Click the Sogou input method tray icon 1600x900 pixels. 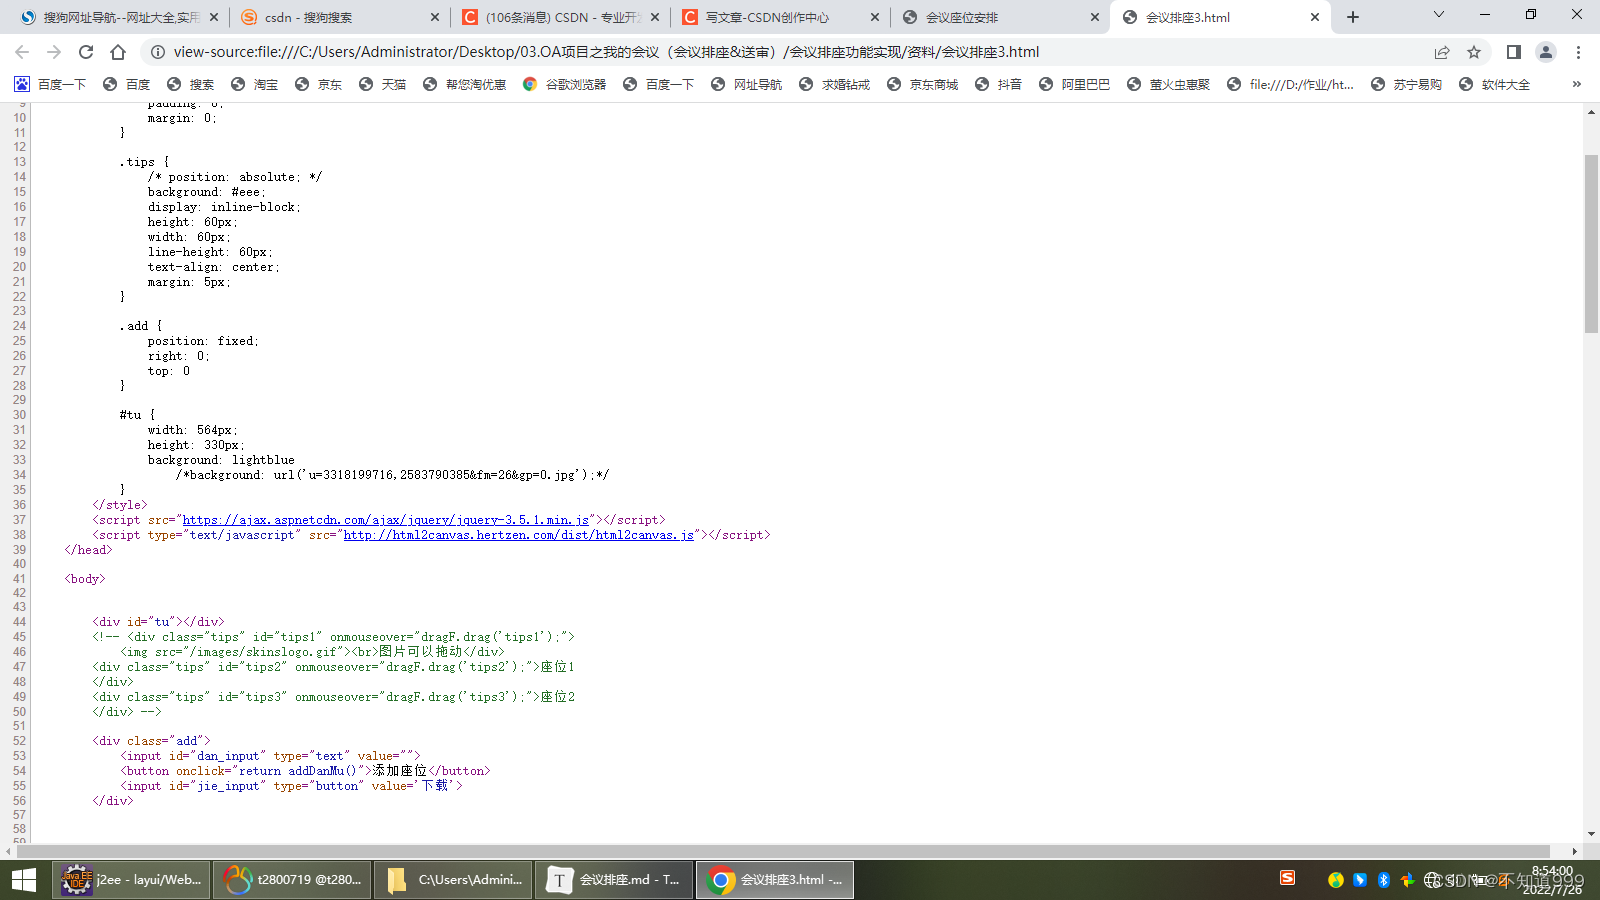(x=1287, y=878)
